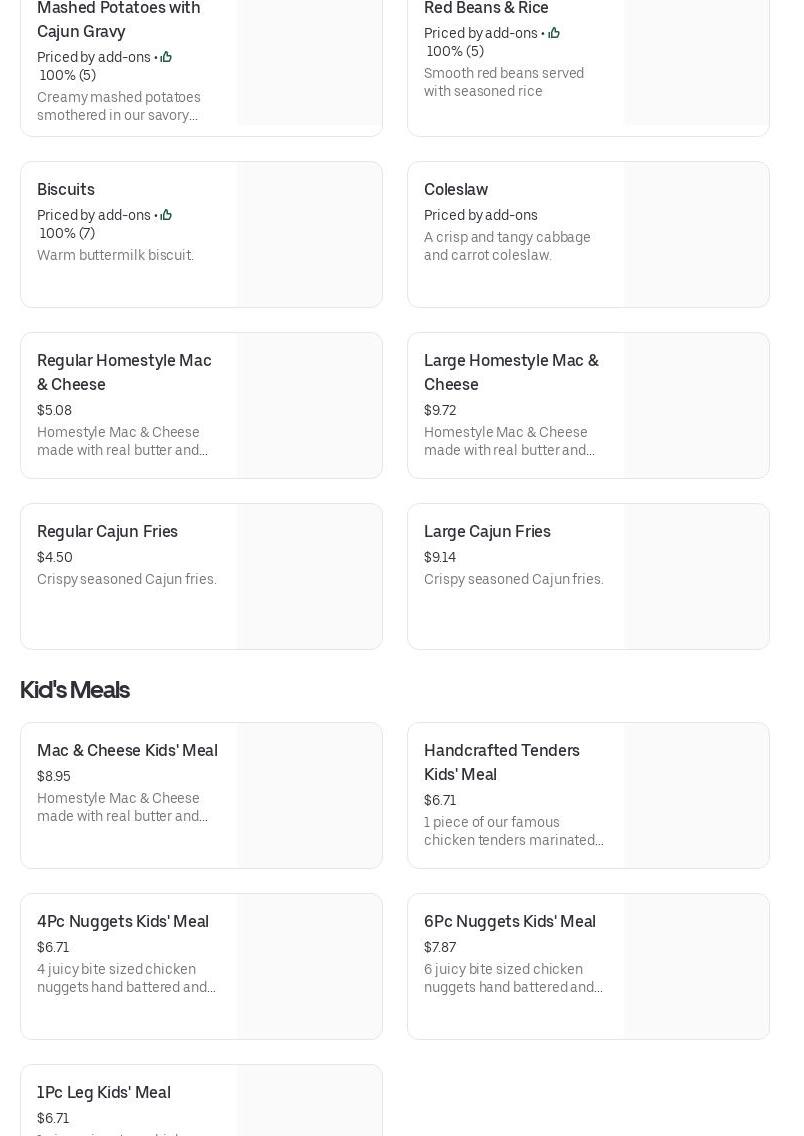Click the Biscuits item image placeholder
This screenshot has height=1136, width=804.
309,235
